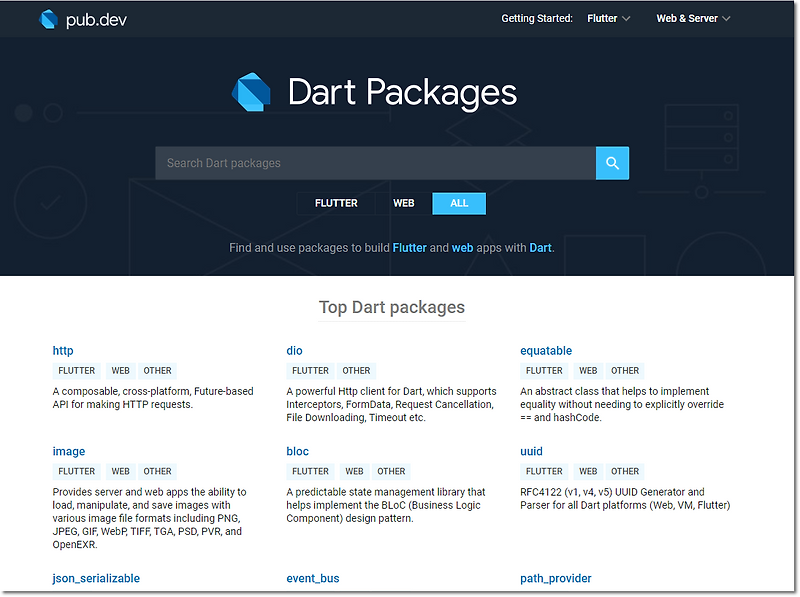Click the Dart Packages title text
800x597 pixels.
pos(402,92)
